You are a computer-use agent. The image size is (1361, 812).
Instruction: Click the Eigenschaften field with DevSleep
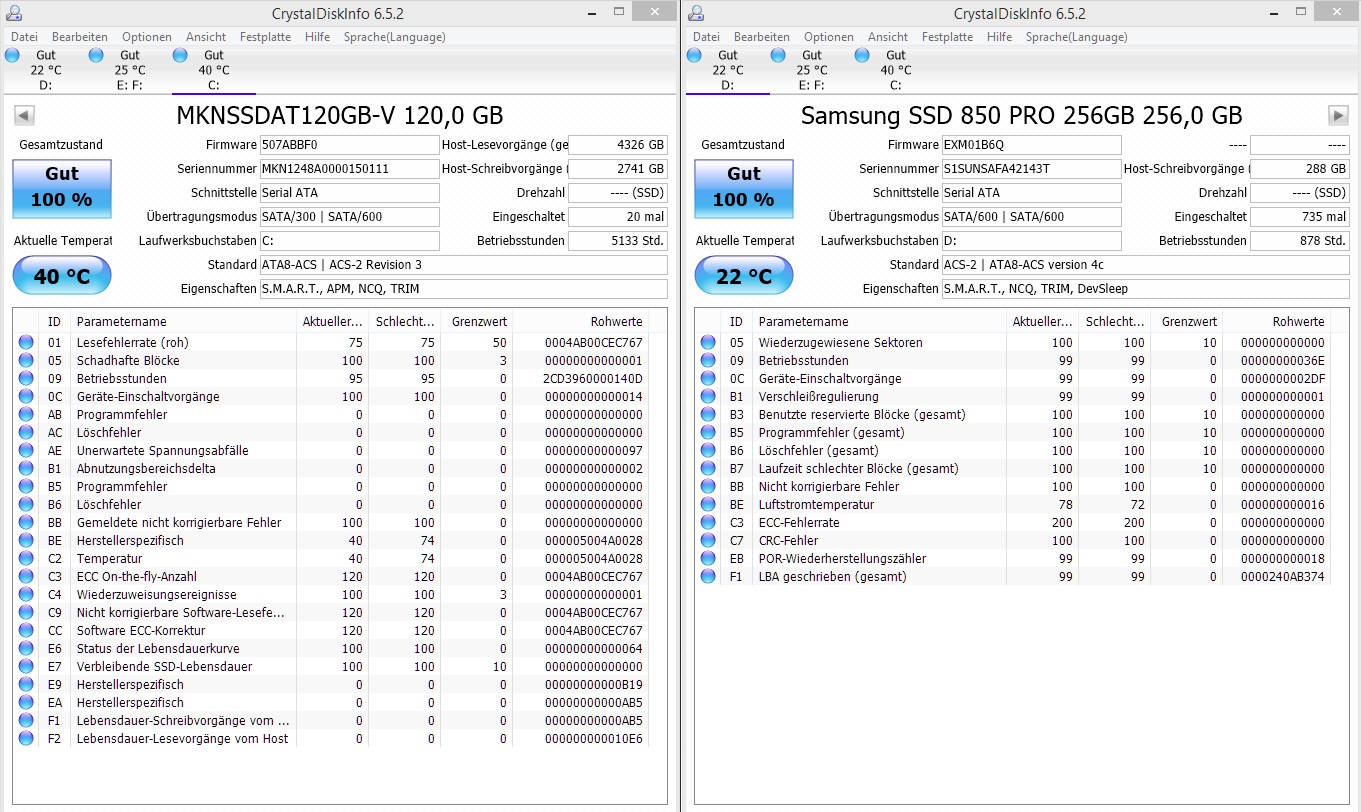pos(1145,289)
